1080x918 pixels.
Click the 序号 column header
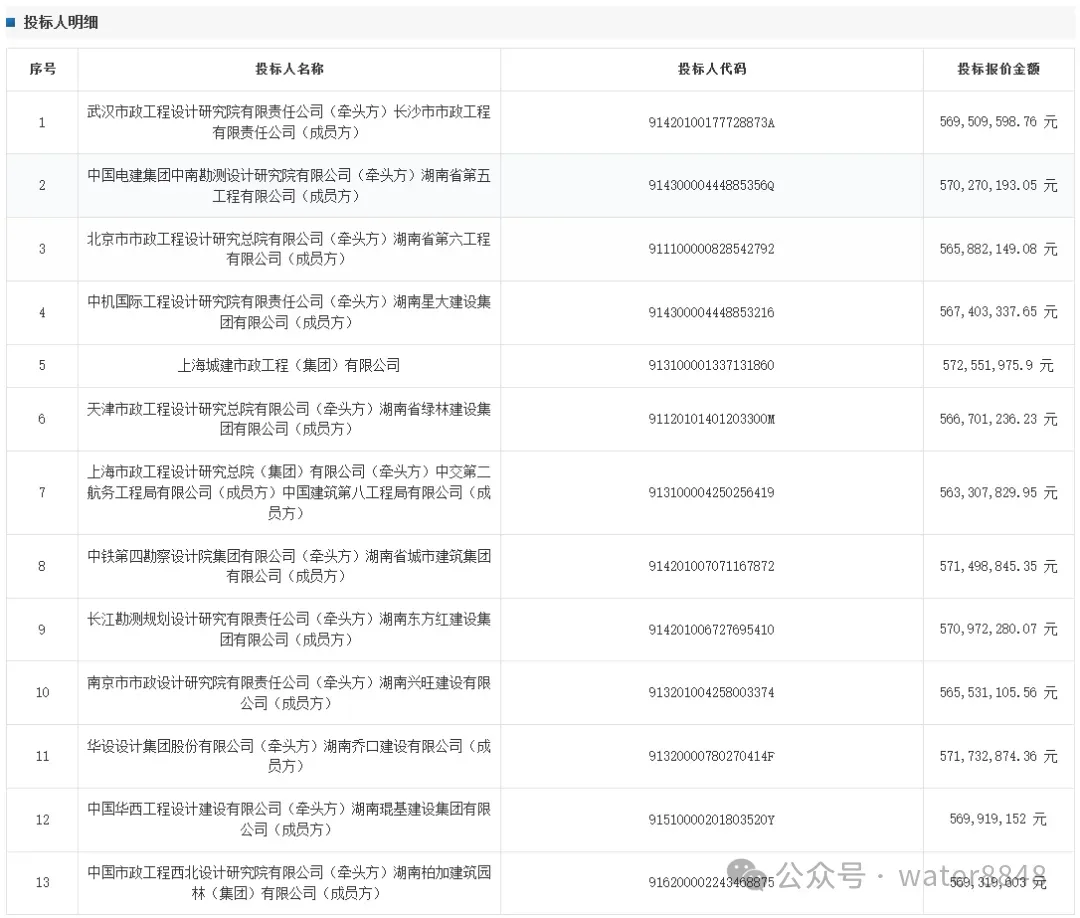pos(42,69)
